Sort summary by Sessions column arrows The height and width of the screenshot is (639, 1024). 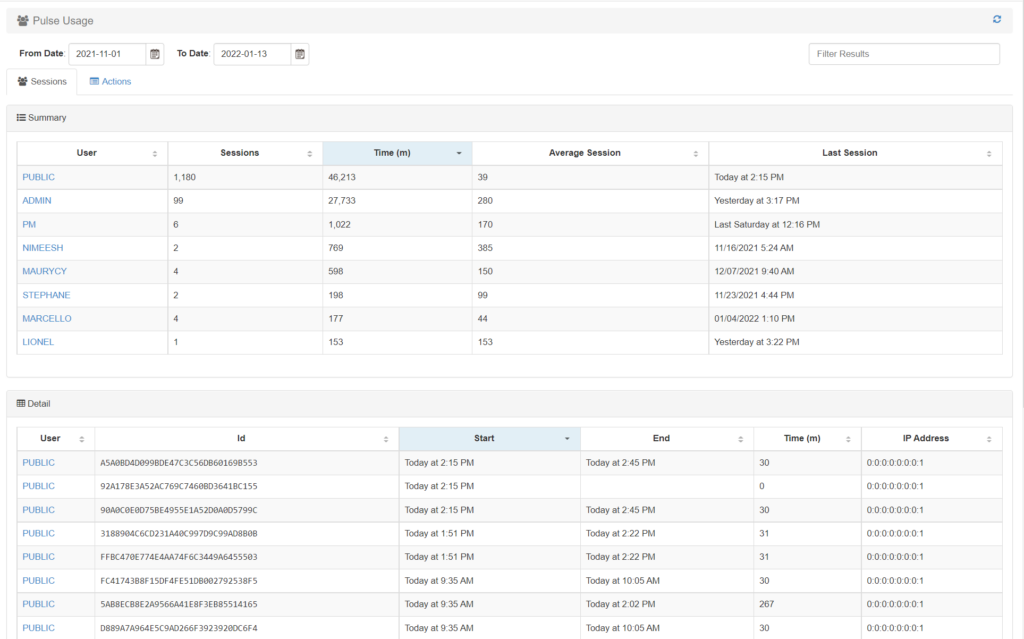pyautogui.click(x=309, y=154)
